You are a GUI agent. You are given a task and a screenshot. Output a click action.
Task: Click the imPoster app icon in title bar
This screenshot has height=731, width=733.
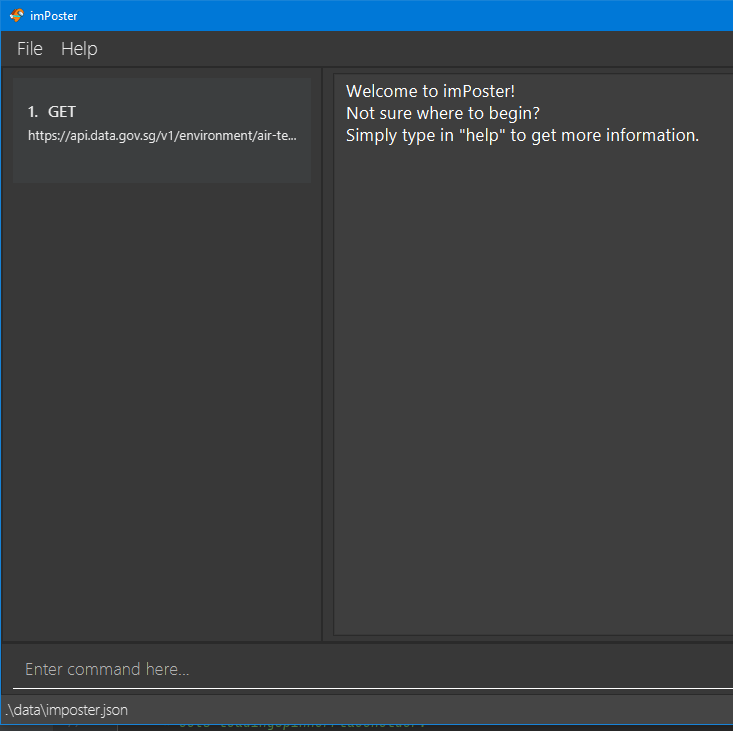coord(17,15)
